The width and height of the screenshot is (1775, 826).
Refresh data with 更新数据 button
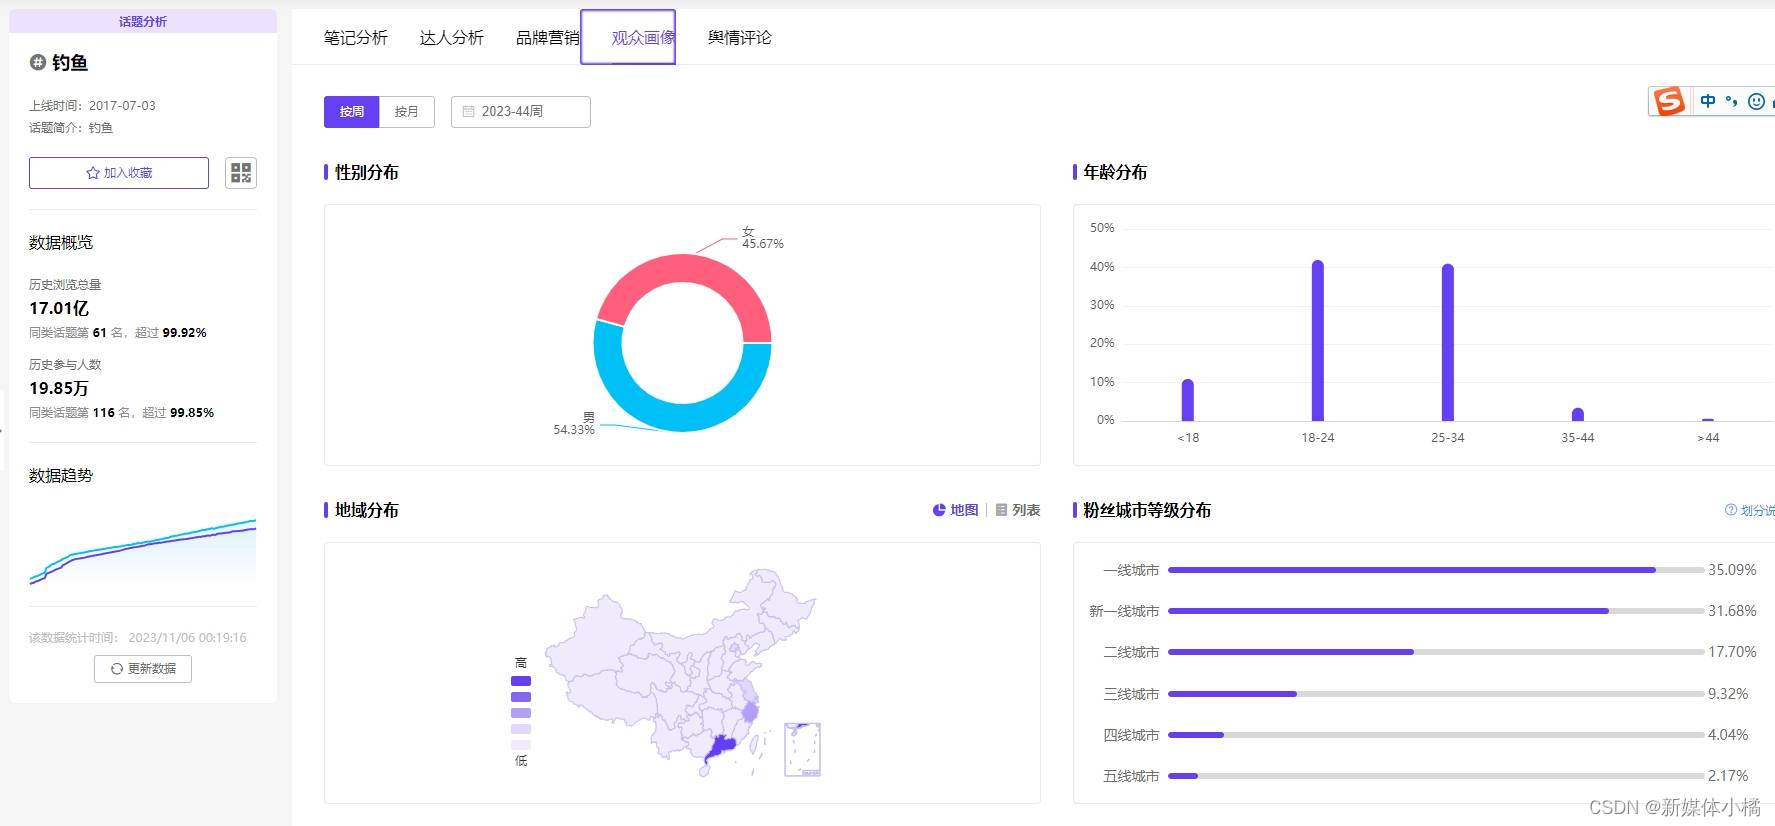click(143, 669)
